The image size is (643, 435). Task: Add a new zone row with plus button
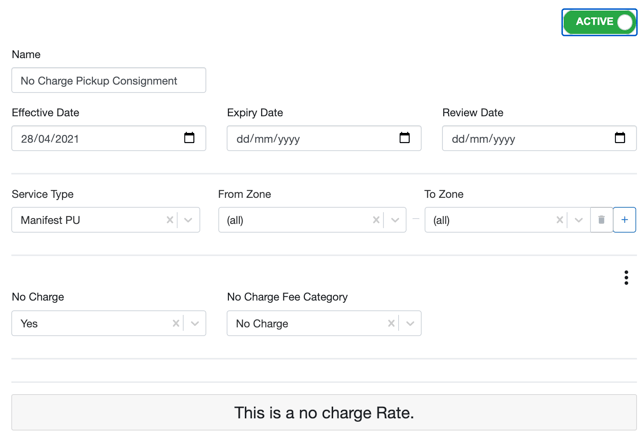click(x=624, y=220)
